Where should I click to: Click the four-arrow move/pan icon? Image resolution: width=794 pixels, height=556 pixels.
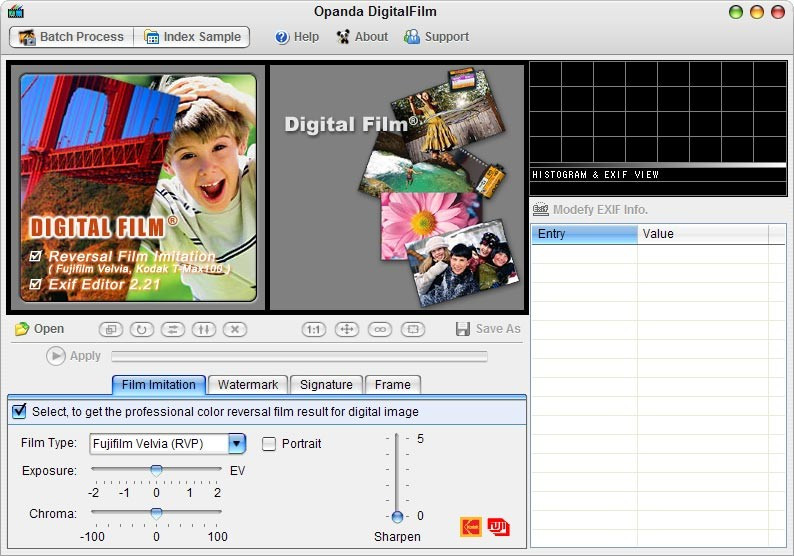click(x=347, y=330)
